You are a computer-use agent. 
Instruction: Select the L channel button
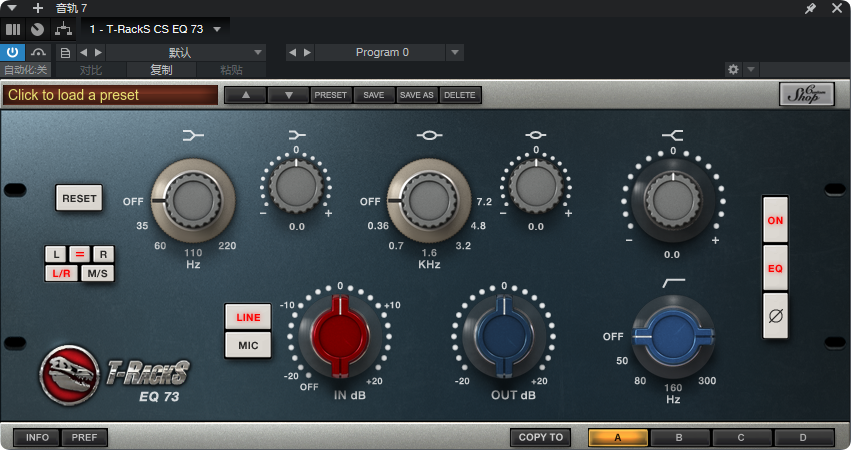[x=56, y=254]
